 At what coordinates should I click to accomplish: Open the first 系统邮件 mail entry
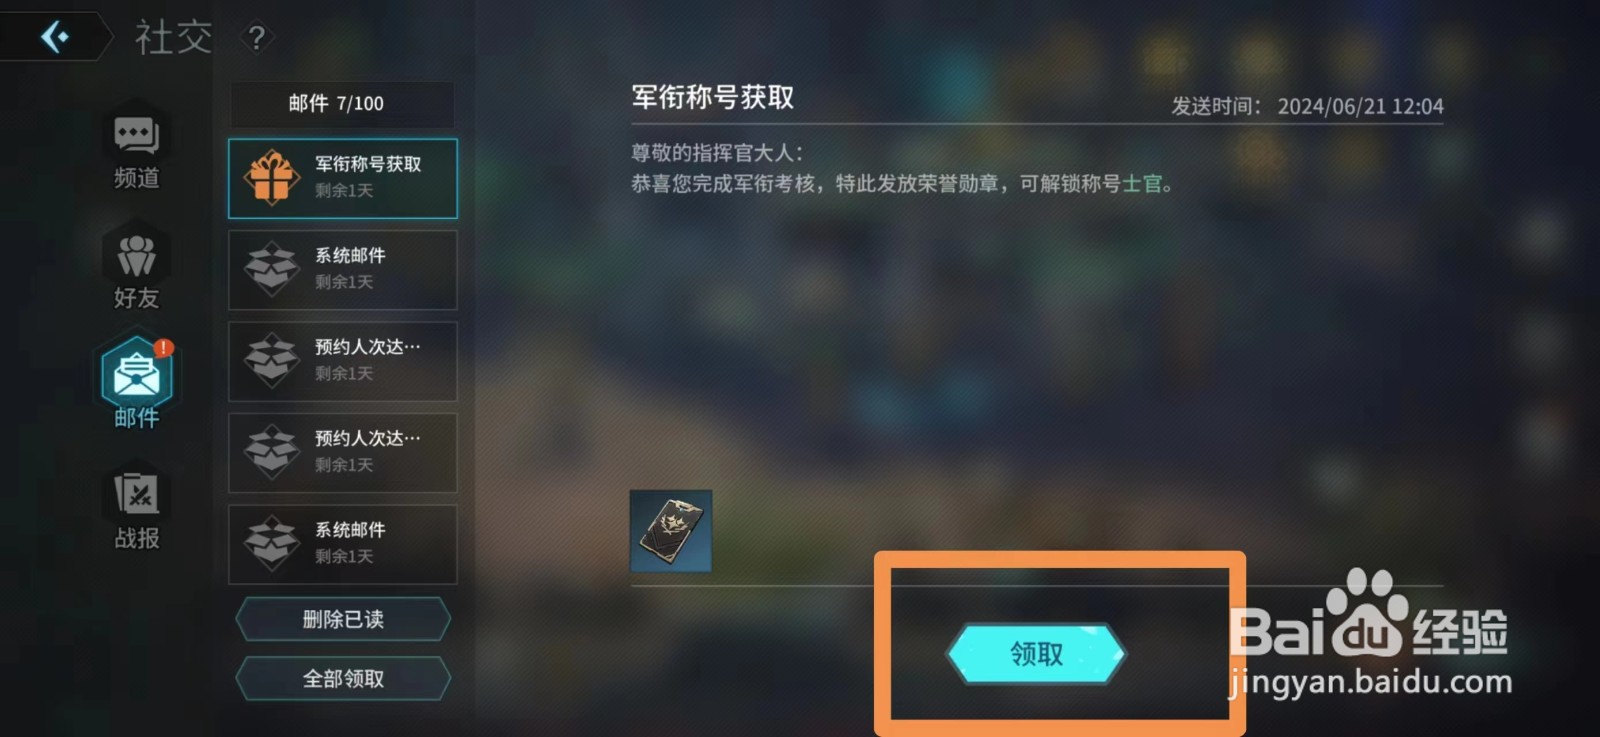click(343, 270)
